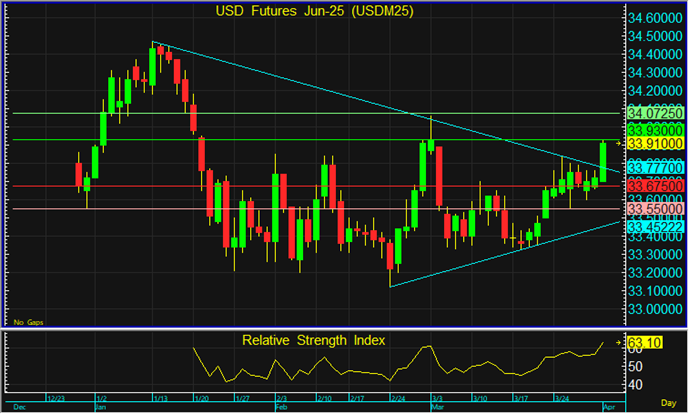Click the red 33.67500 level label
689x414 pixels.
(x=655, y=186)
